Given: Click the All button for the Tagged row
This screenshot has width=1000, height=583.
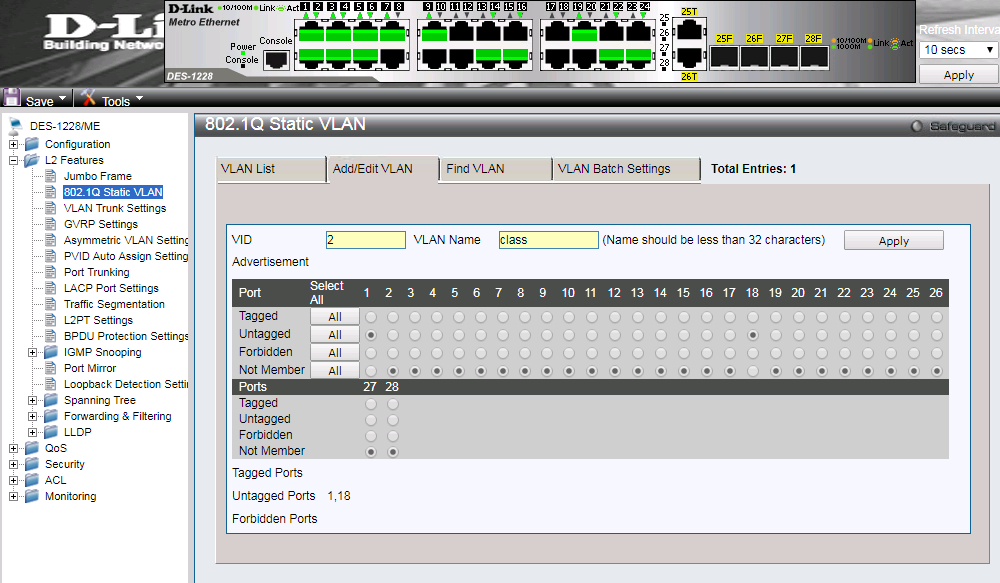Looking at the screenshot, I should pos(335,316).
